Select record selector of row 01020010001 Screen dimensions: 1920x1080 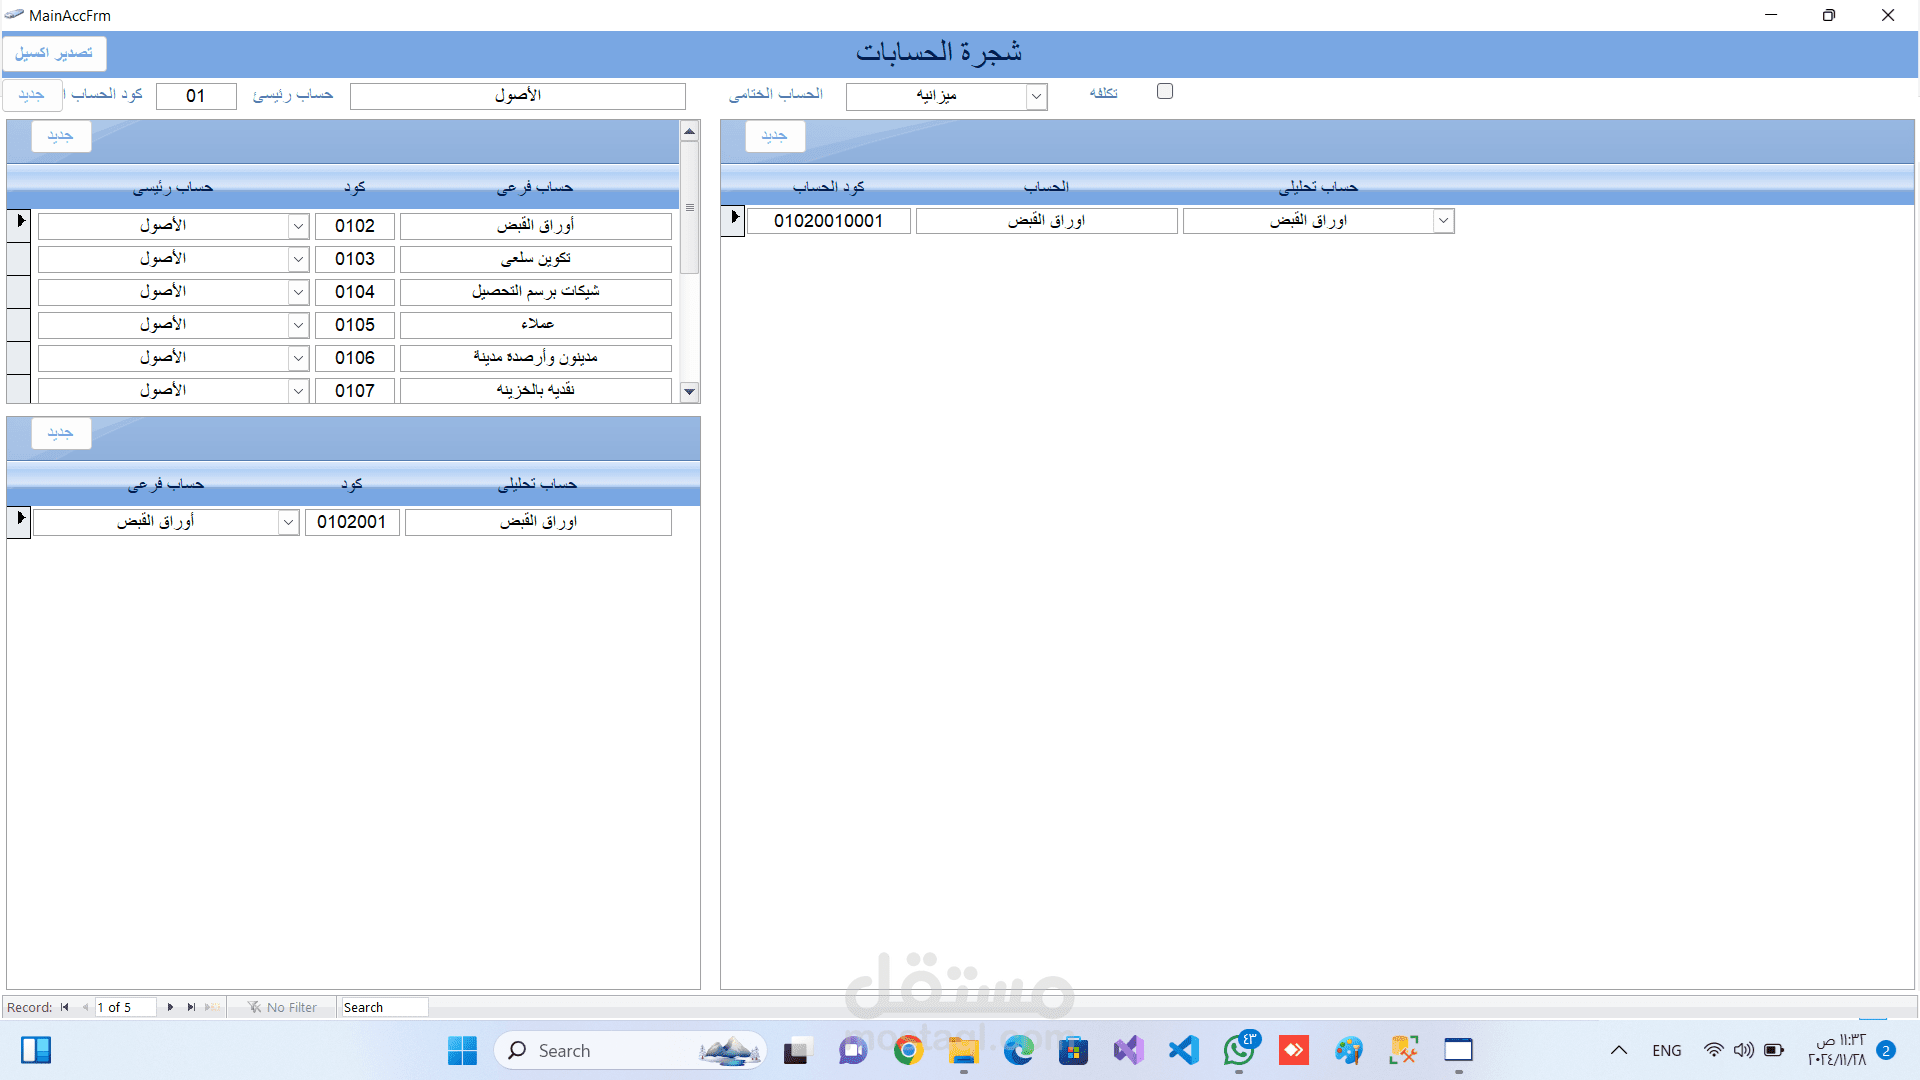[x=733, y=219]
